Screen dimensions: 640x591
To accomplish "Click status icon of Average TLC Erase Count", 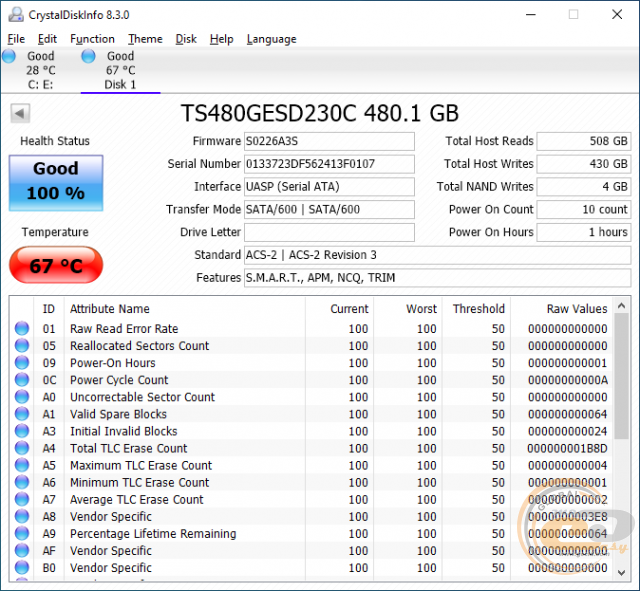I will 22,500.
